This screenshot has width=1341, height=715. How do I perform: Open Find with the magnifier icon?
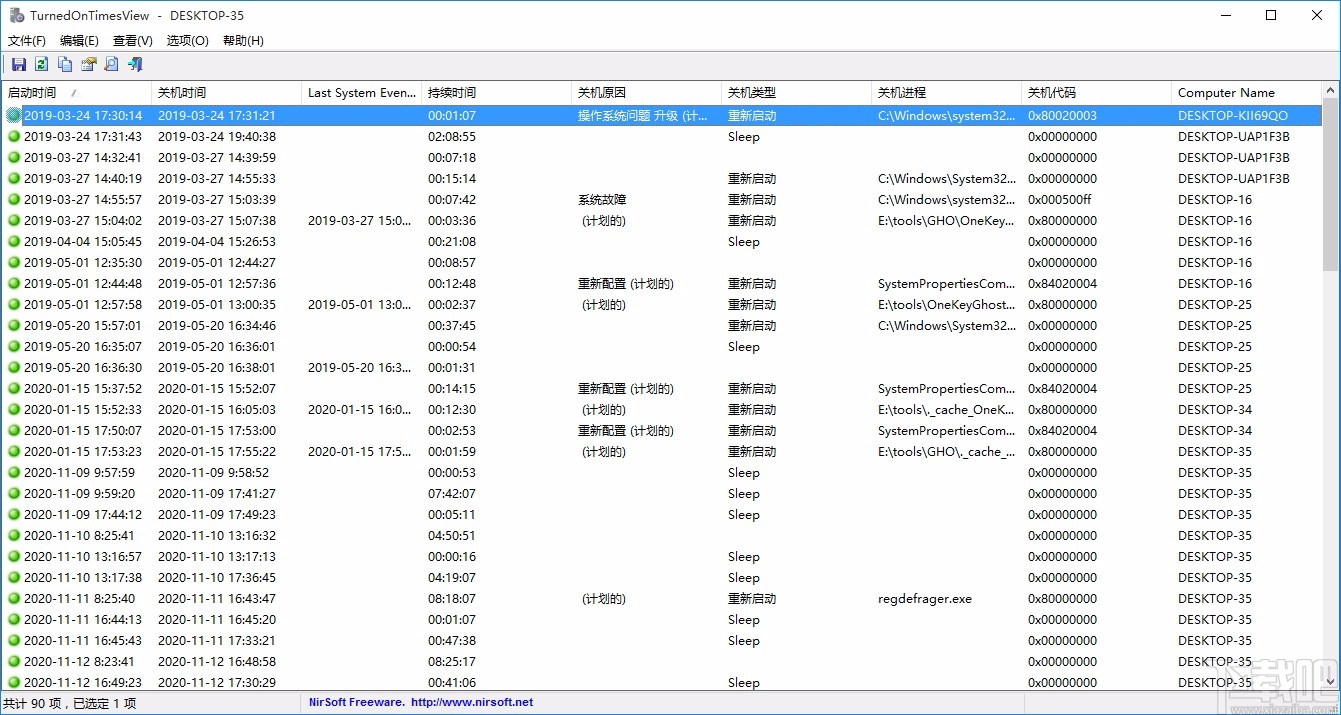click(x=111, y=64)
